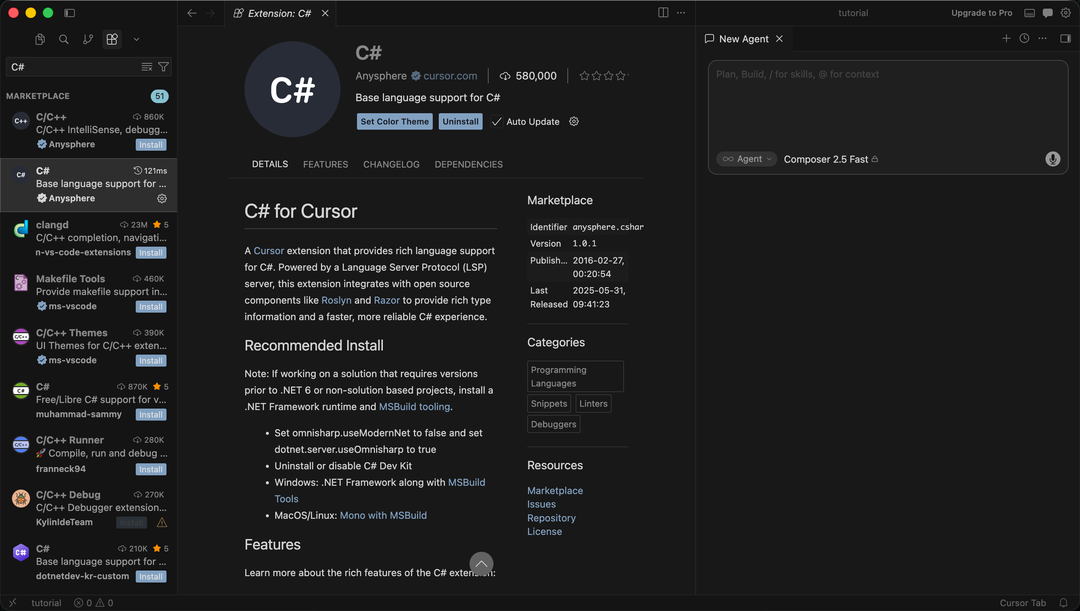
Task: Open the Search view icon
Action: coord(63,39)
